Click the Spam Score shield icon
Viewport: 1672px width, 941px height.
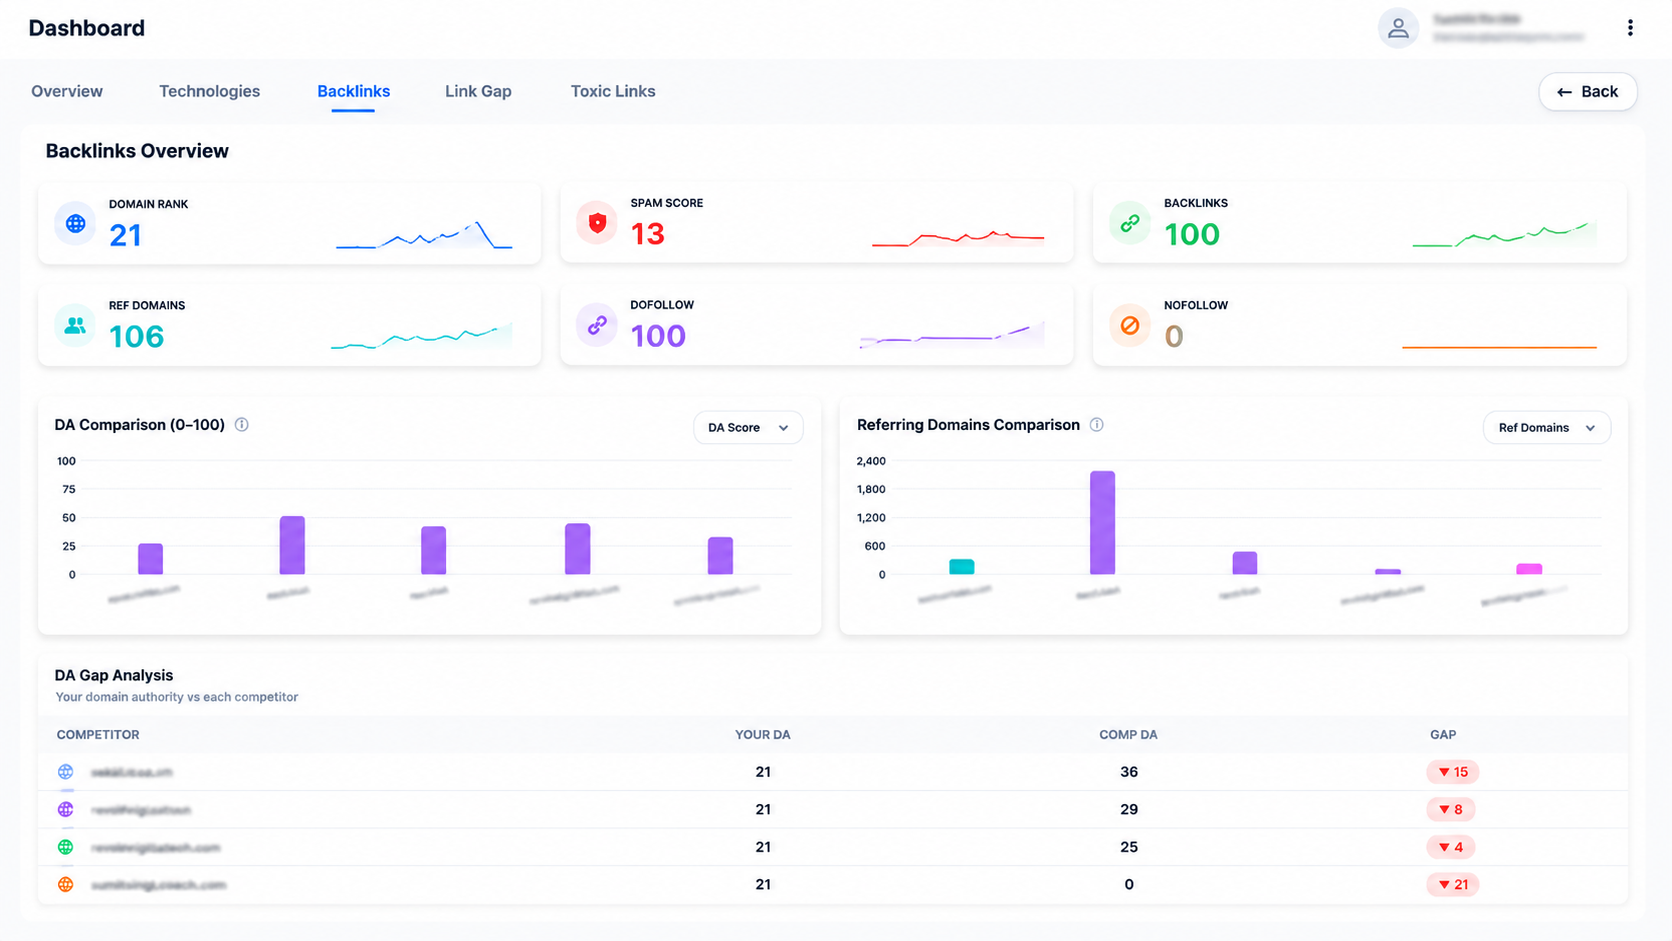click(x=597, y=223)
